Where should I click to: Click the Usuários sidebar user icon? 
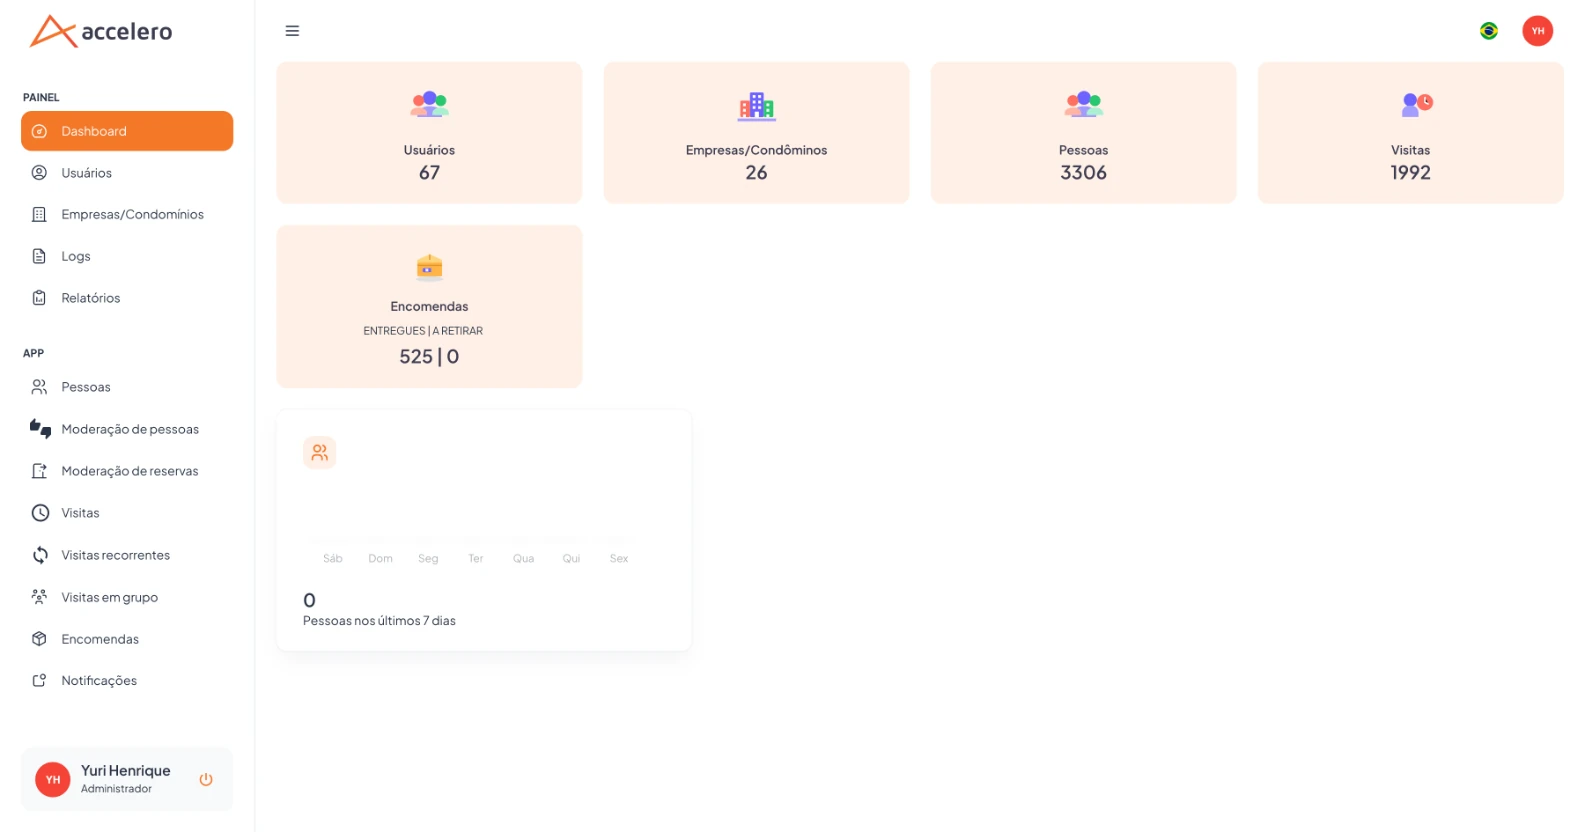pos(39,173)
